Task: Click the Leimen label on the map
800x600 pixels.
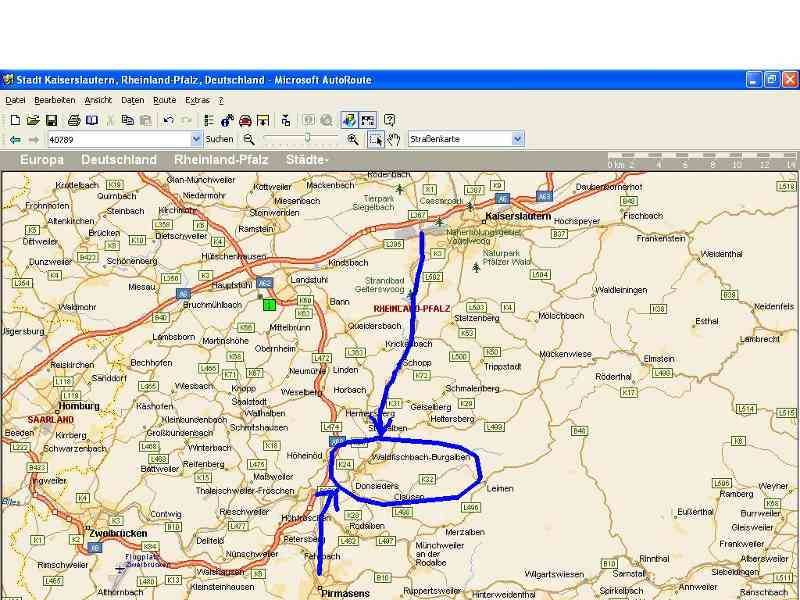Action: (x=500, y=488)
